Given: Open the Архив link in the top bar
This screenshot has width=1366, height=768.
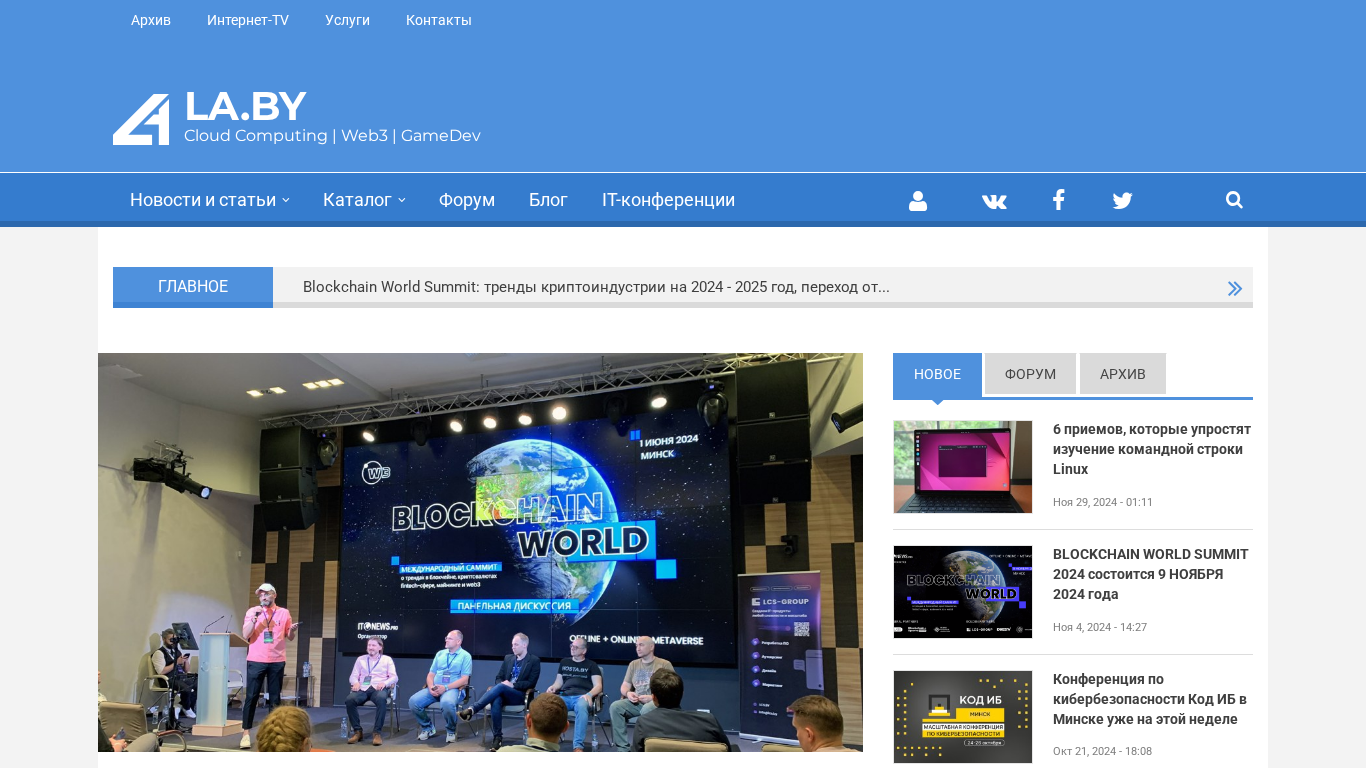Looking at the screenshot, I should [x=151, y=20].
